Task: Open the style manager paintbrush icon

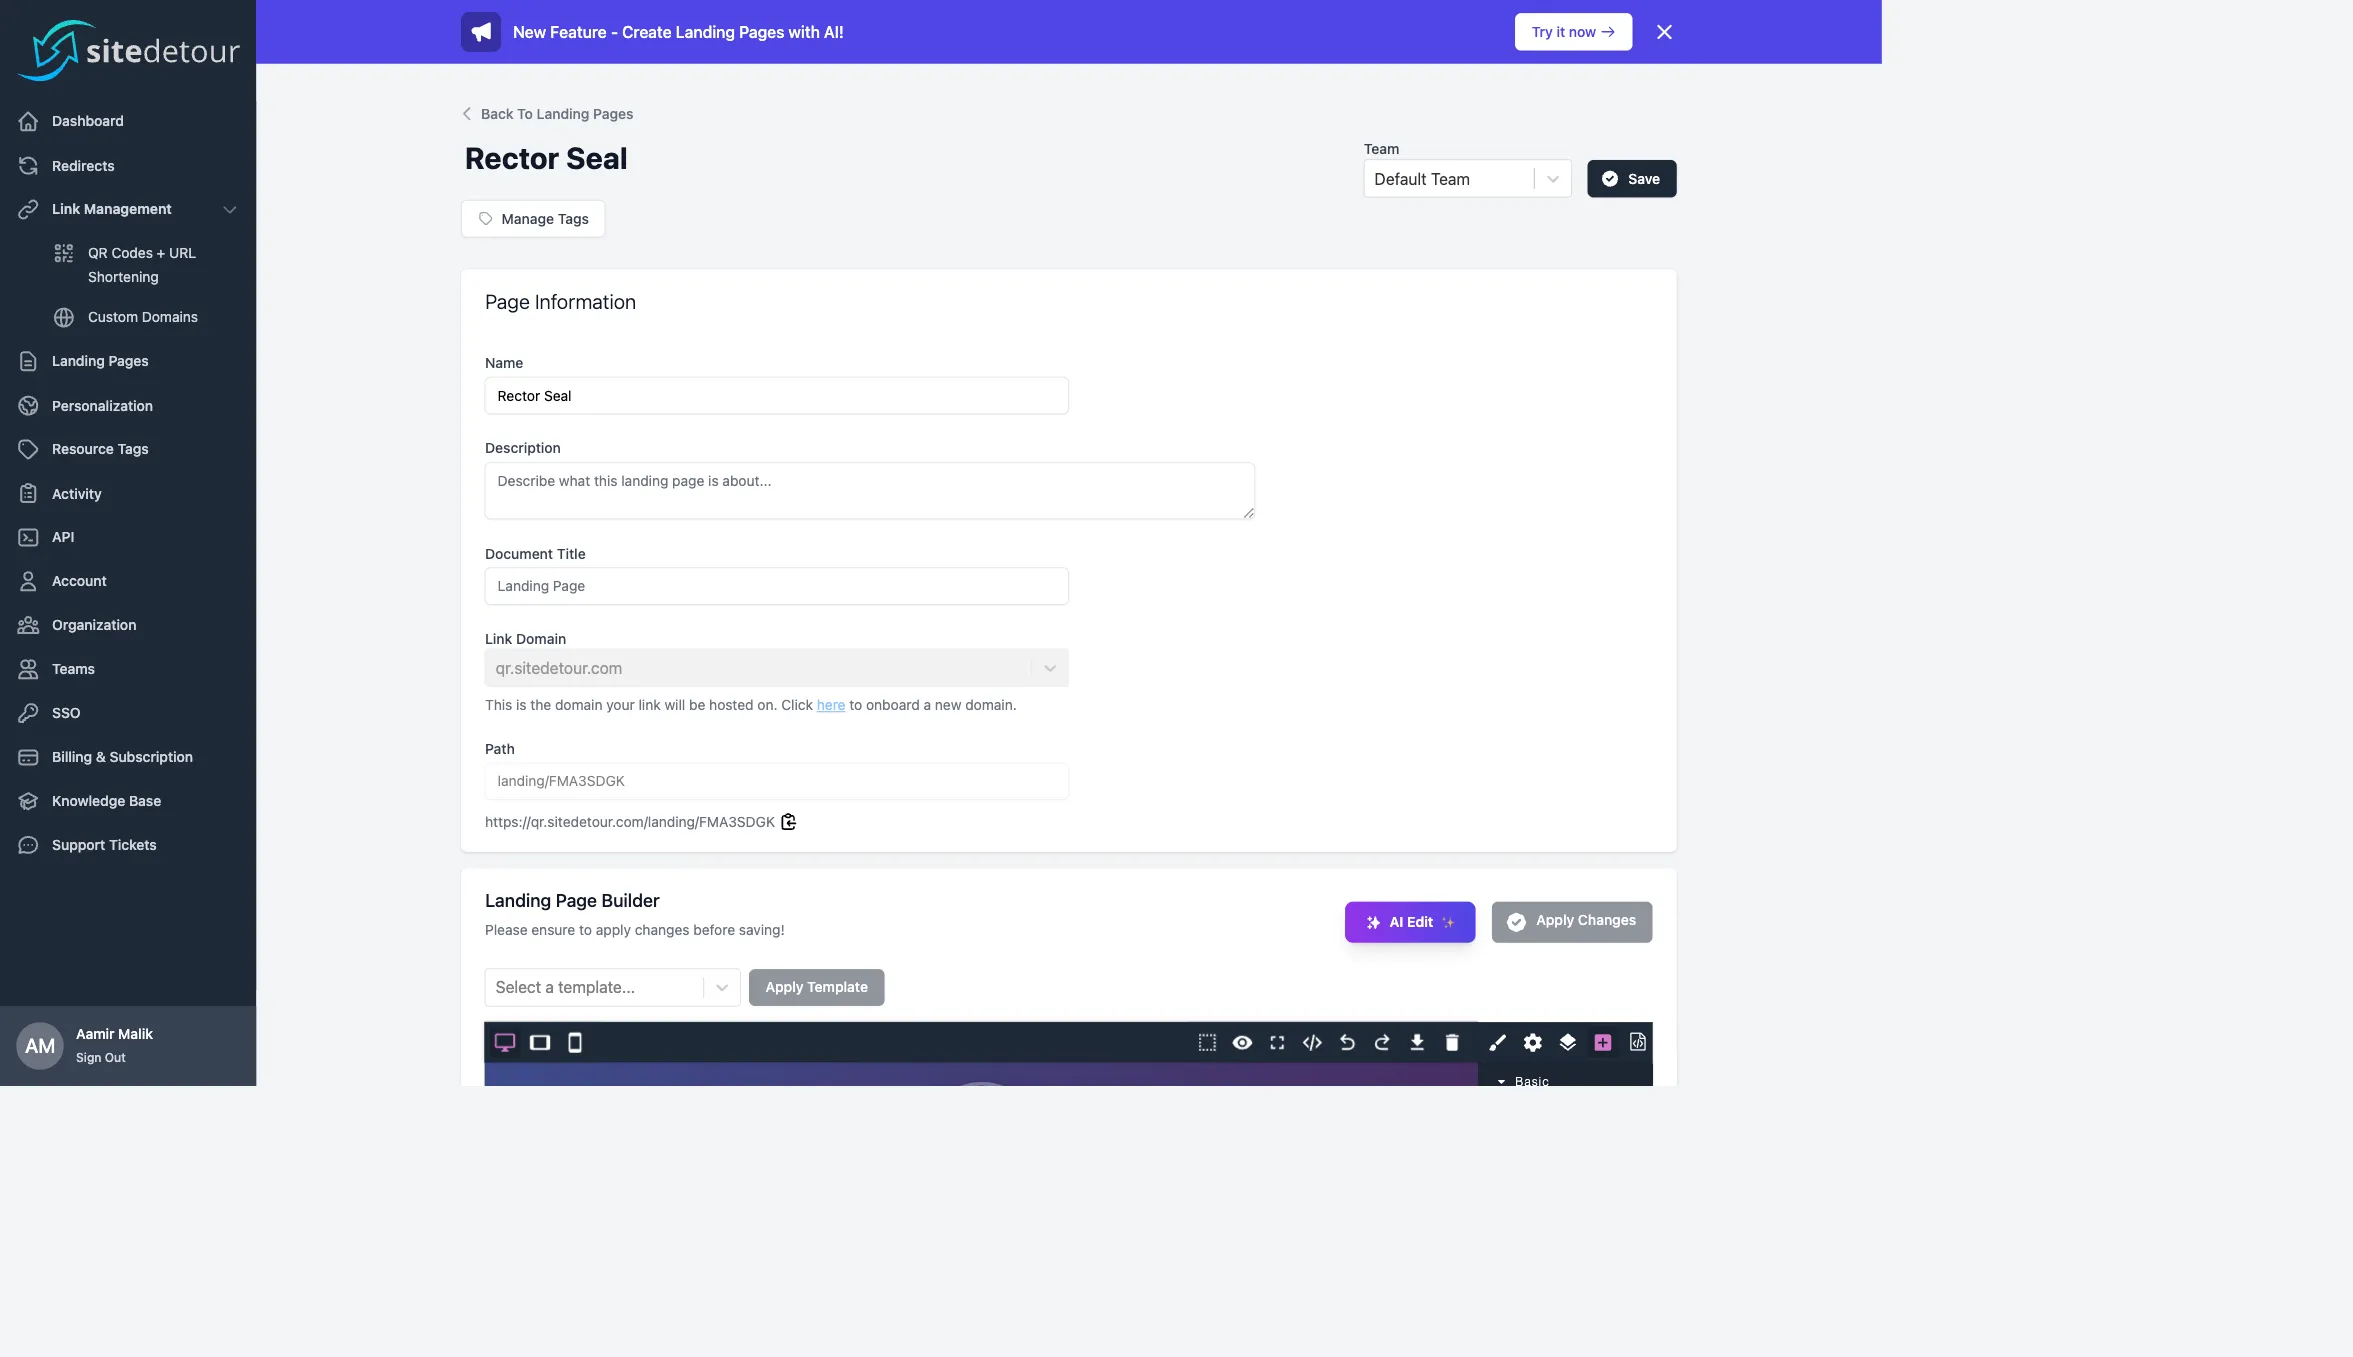Action: tap(1497, 1042)
